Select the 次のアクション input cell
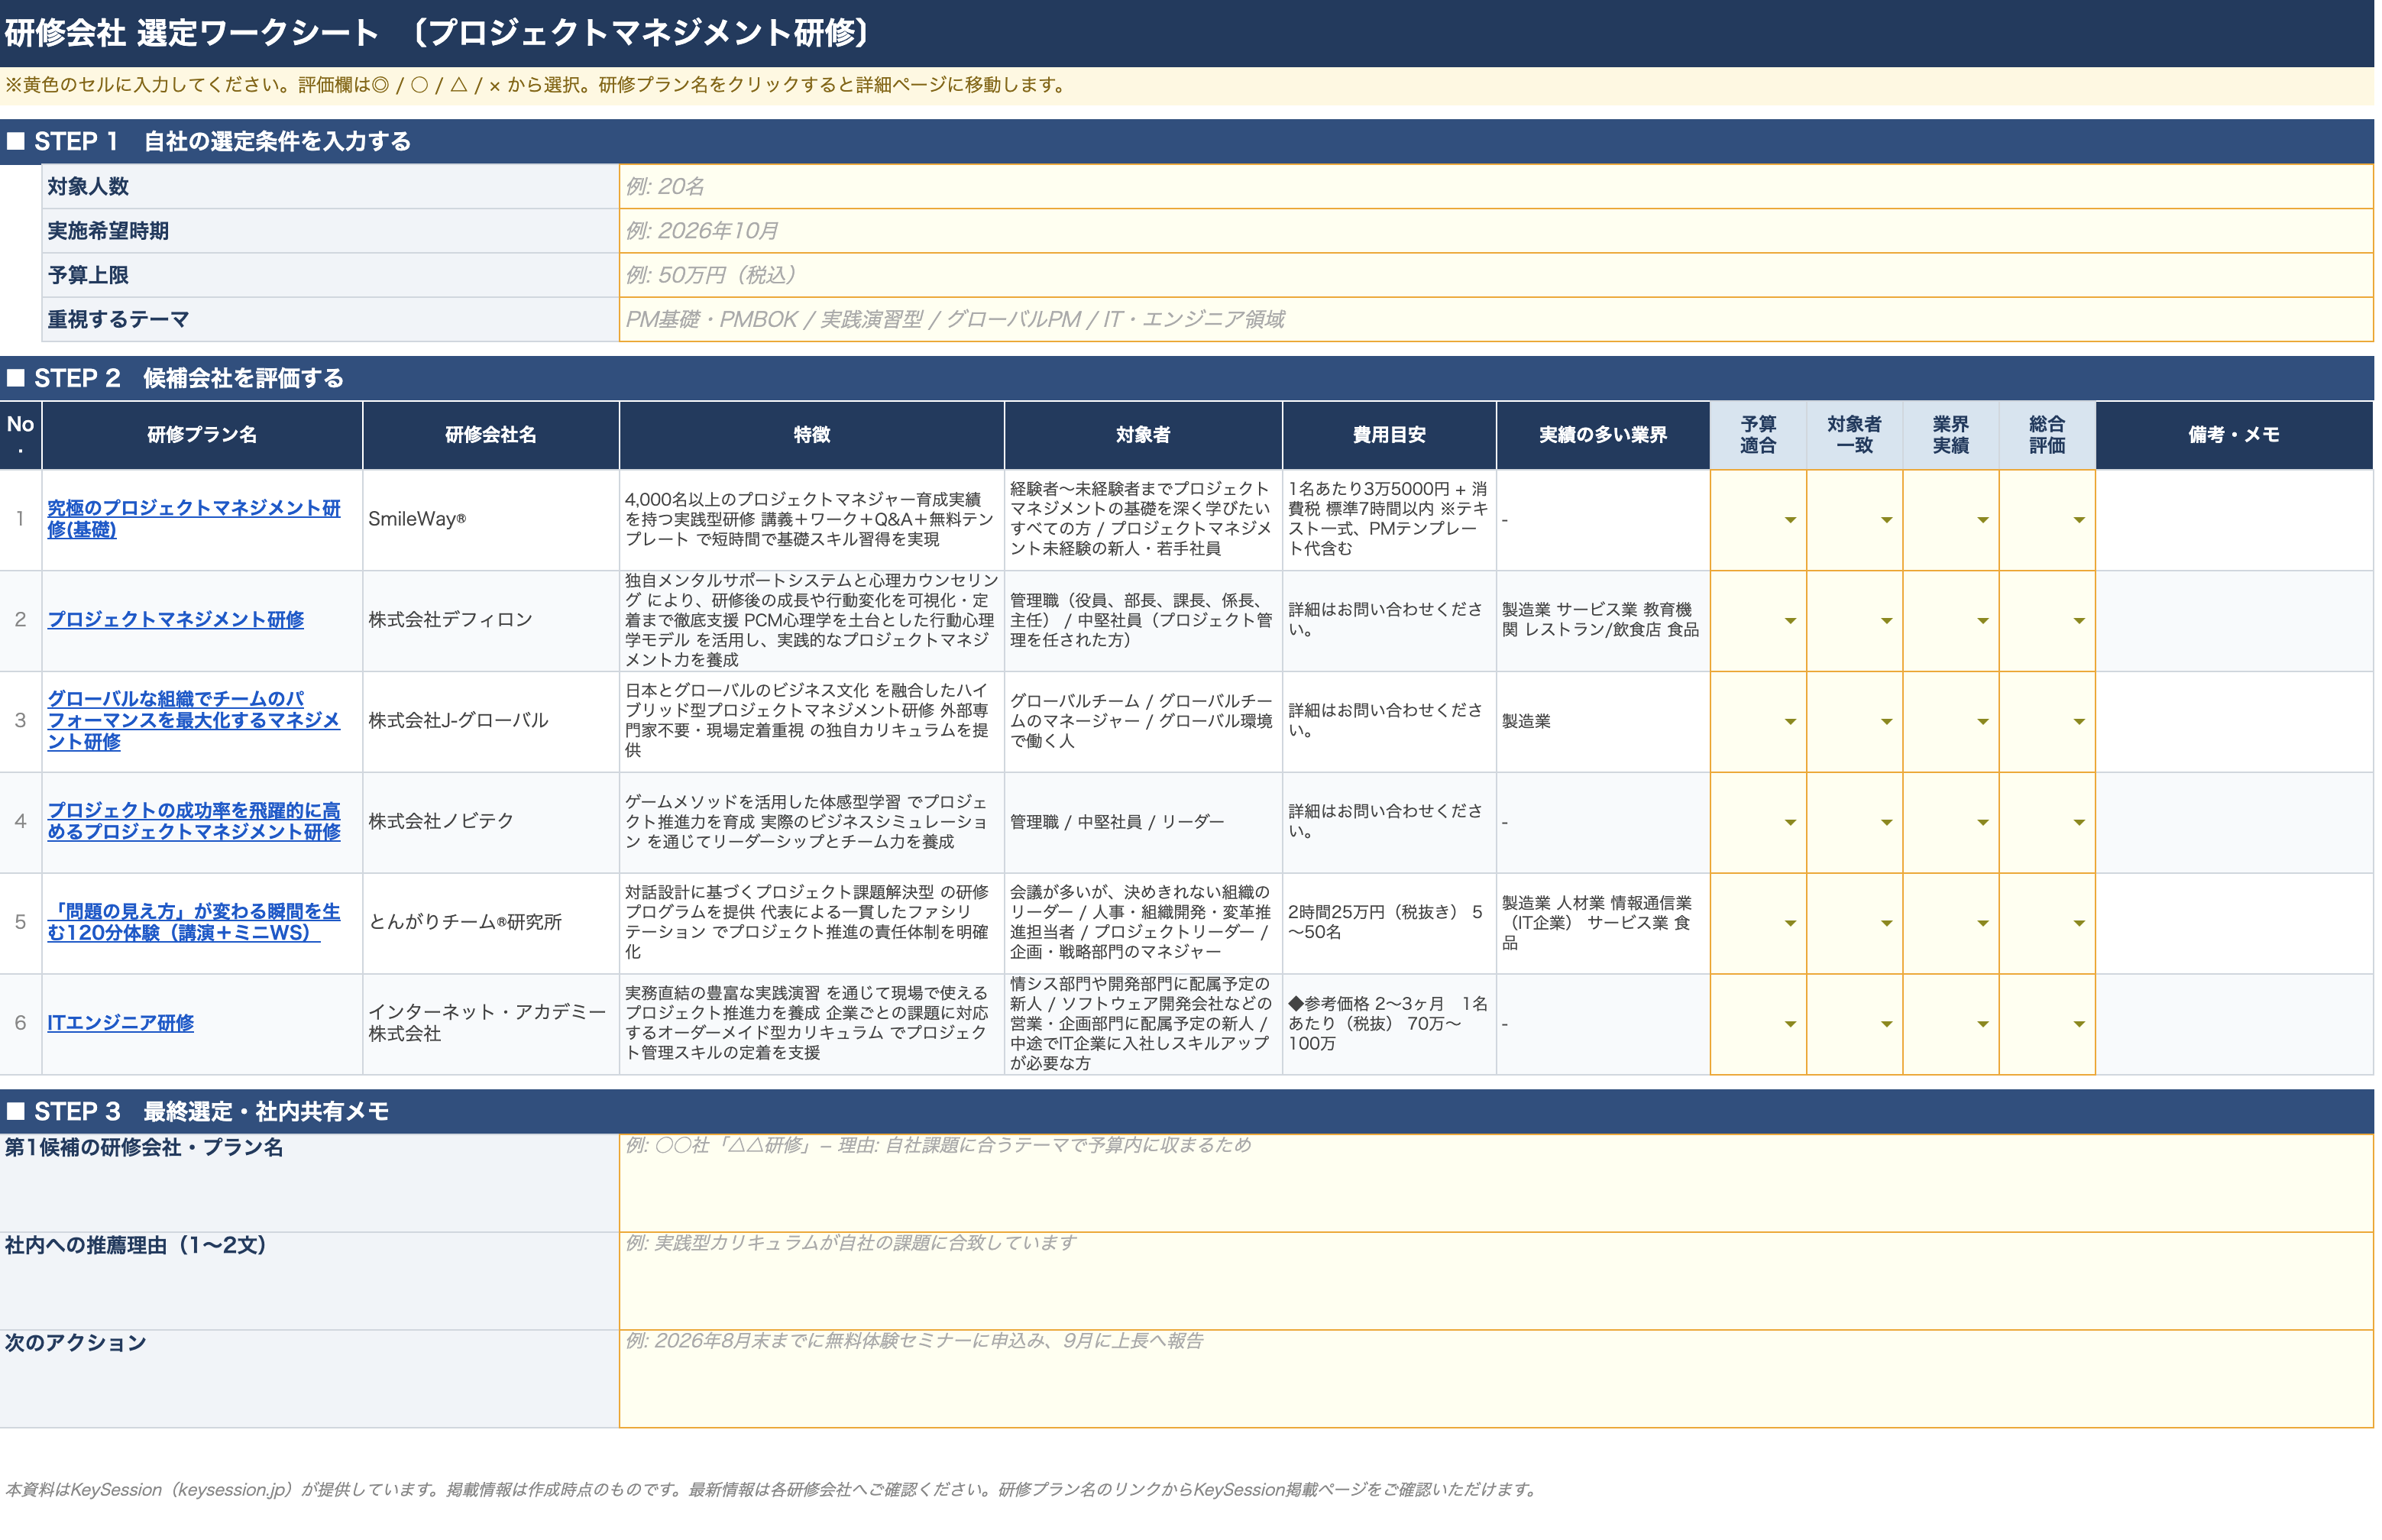2382x1540 pixels. (x=1496, y=1380)
